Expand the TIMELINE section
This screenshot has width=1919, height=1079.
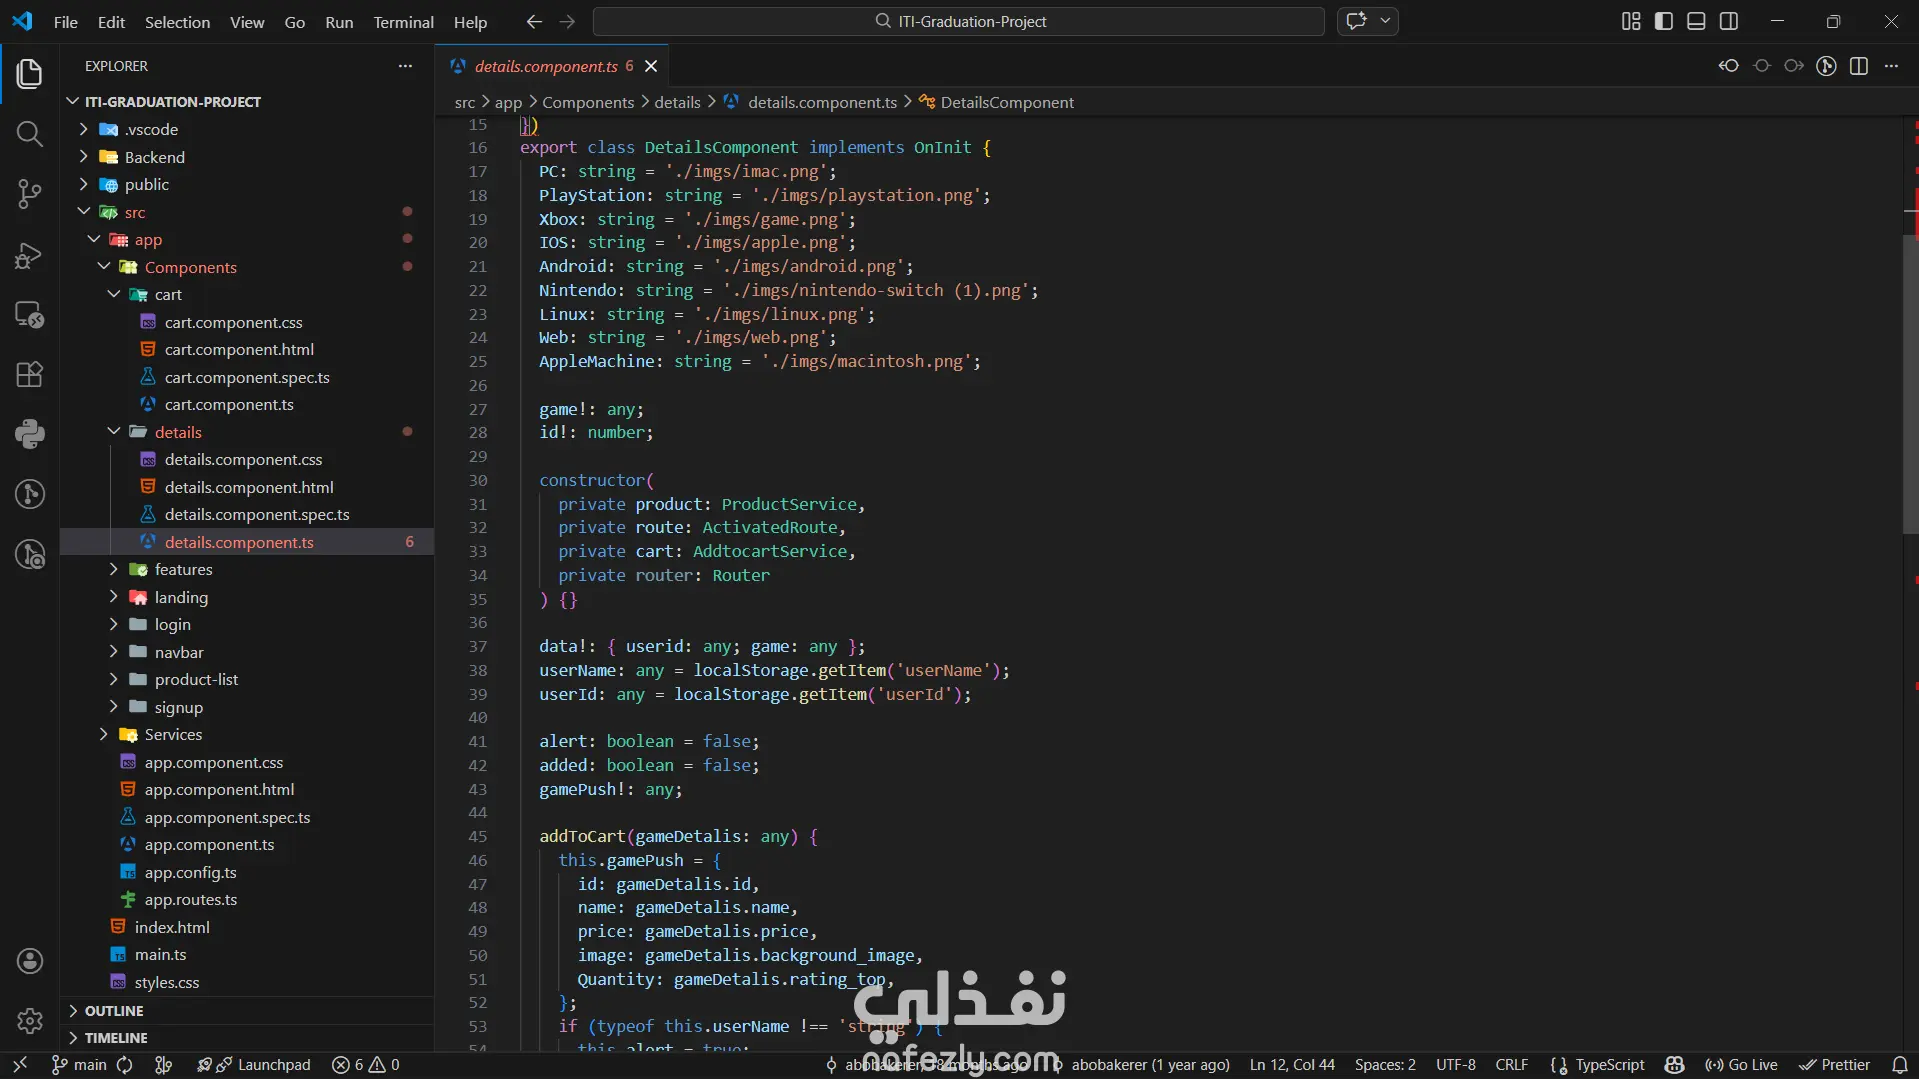point(115,1038)
